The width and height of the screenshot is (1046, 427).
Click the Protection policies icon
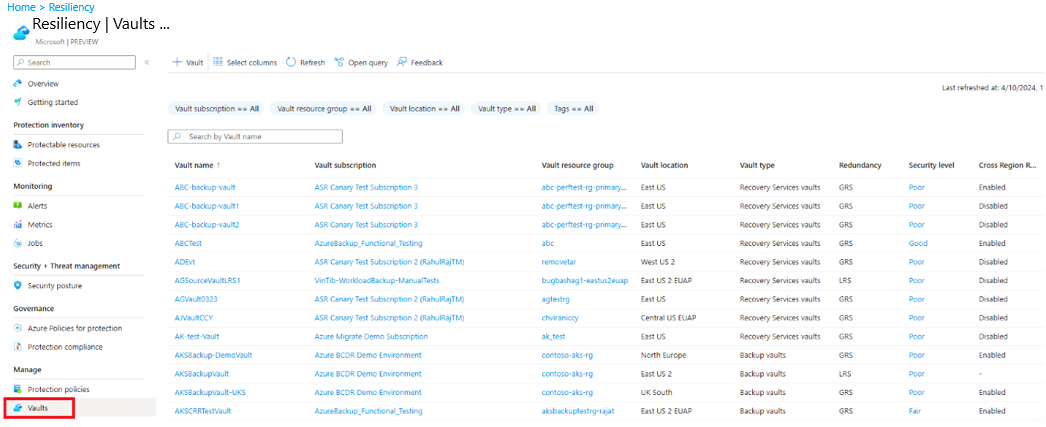18,389
